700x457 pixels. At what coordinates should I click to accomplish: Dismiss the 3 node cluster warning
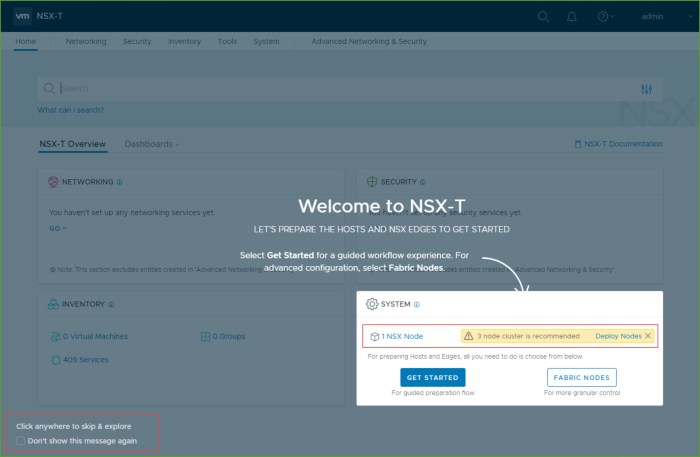pyautogui.click(x=648, y=336)
